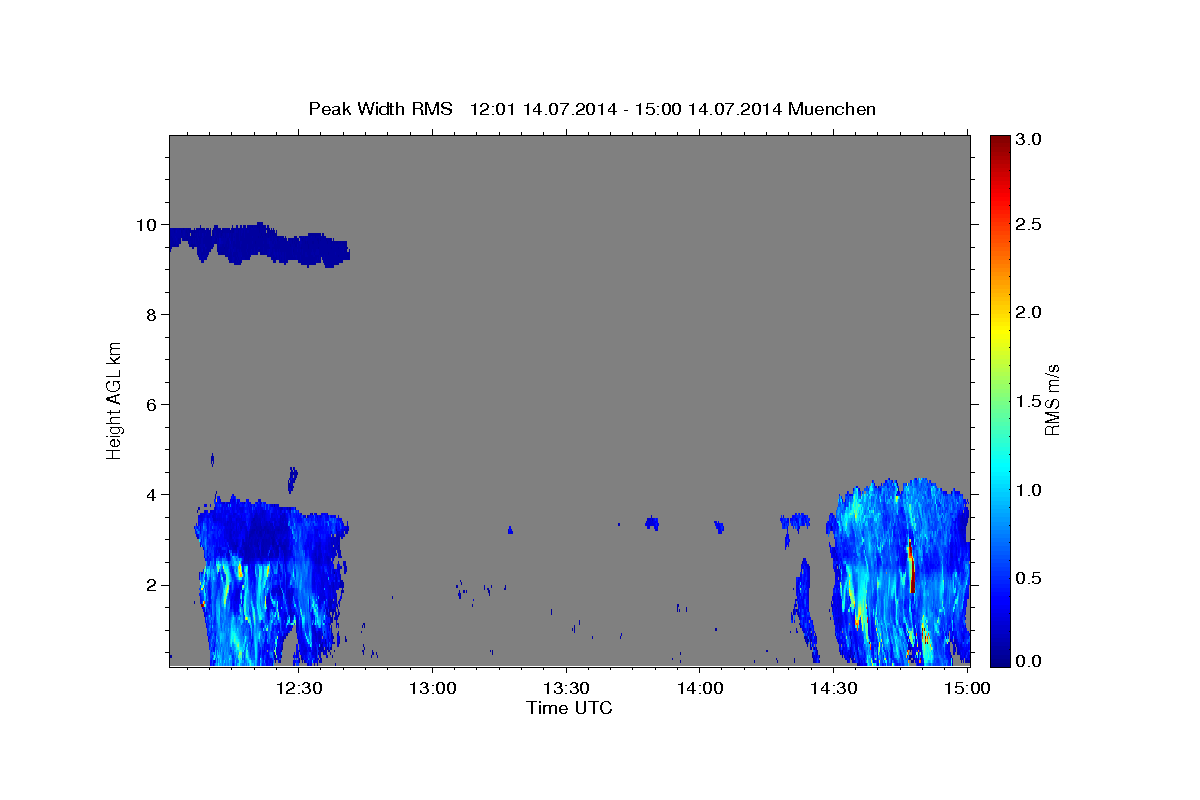Click the 'RMS m/s' colorbar label

tap(1052, 400)
